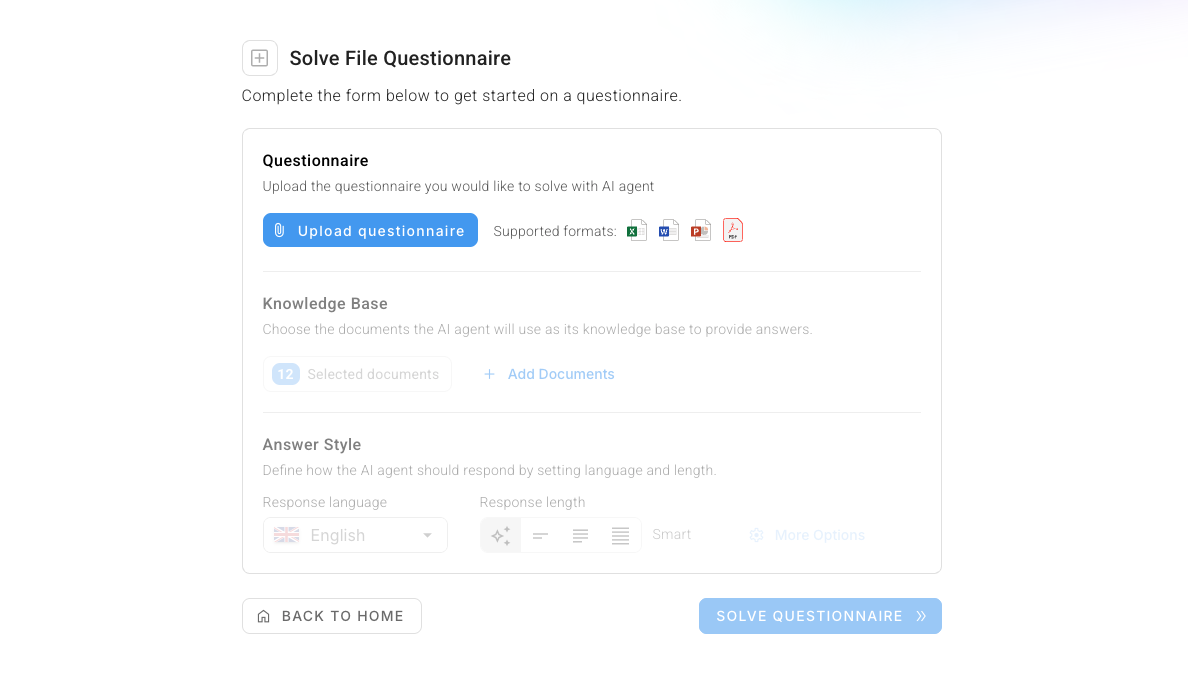
Task: Click the PDF format icon
Action: click(733, 230)
